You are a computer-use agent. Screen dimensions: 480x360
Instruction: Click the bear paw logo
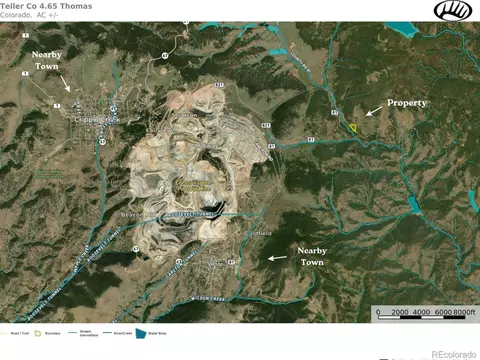click(453, 10)
